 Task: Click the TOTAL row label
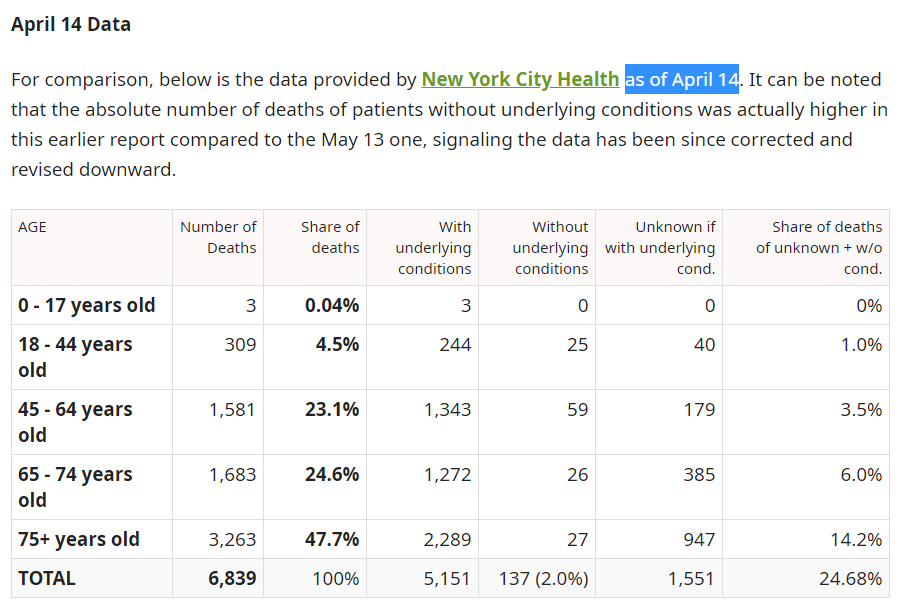click(x=47, y=578)
